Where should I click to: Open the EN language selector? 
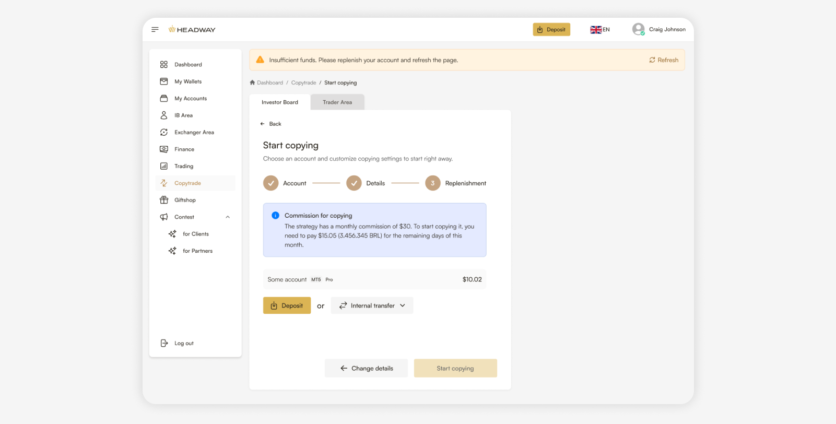click(x=600, y=30)
